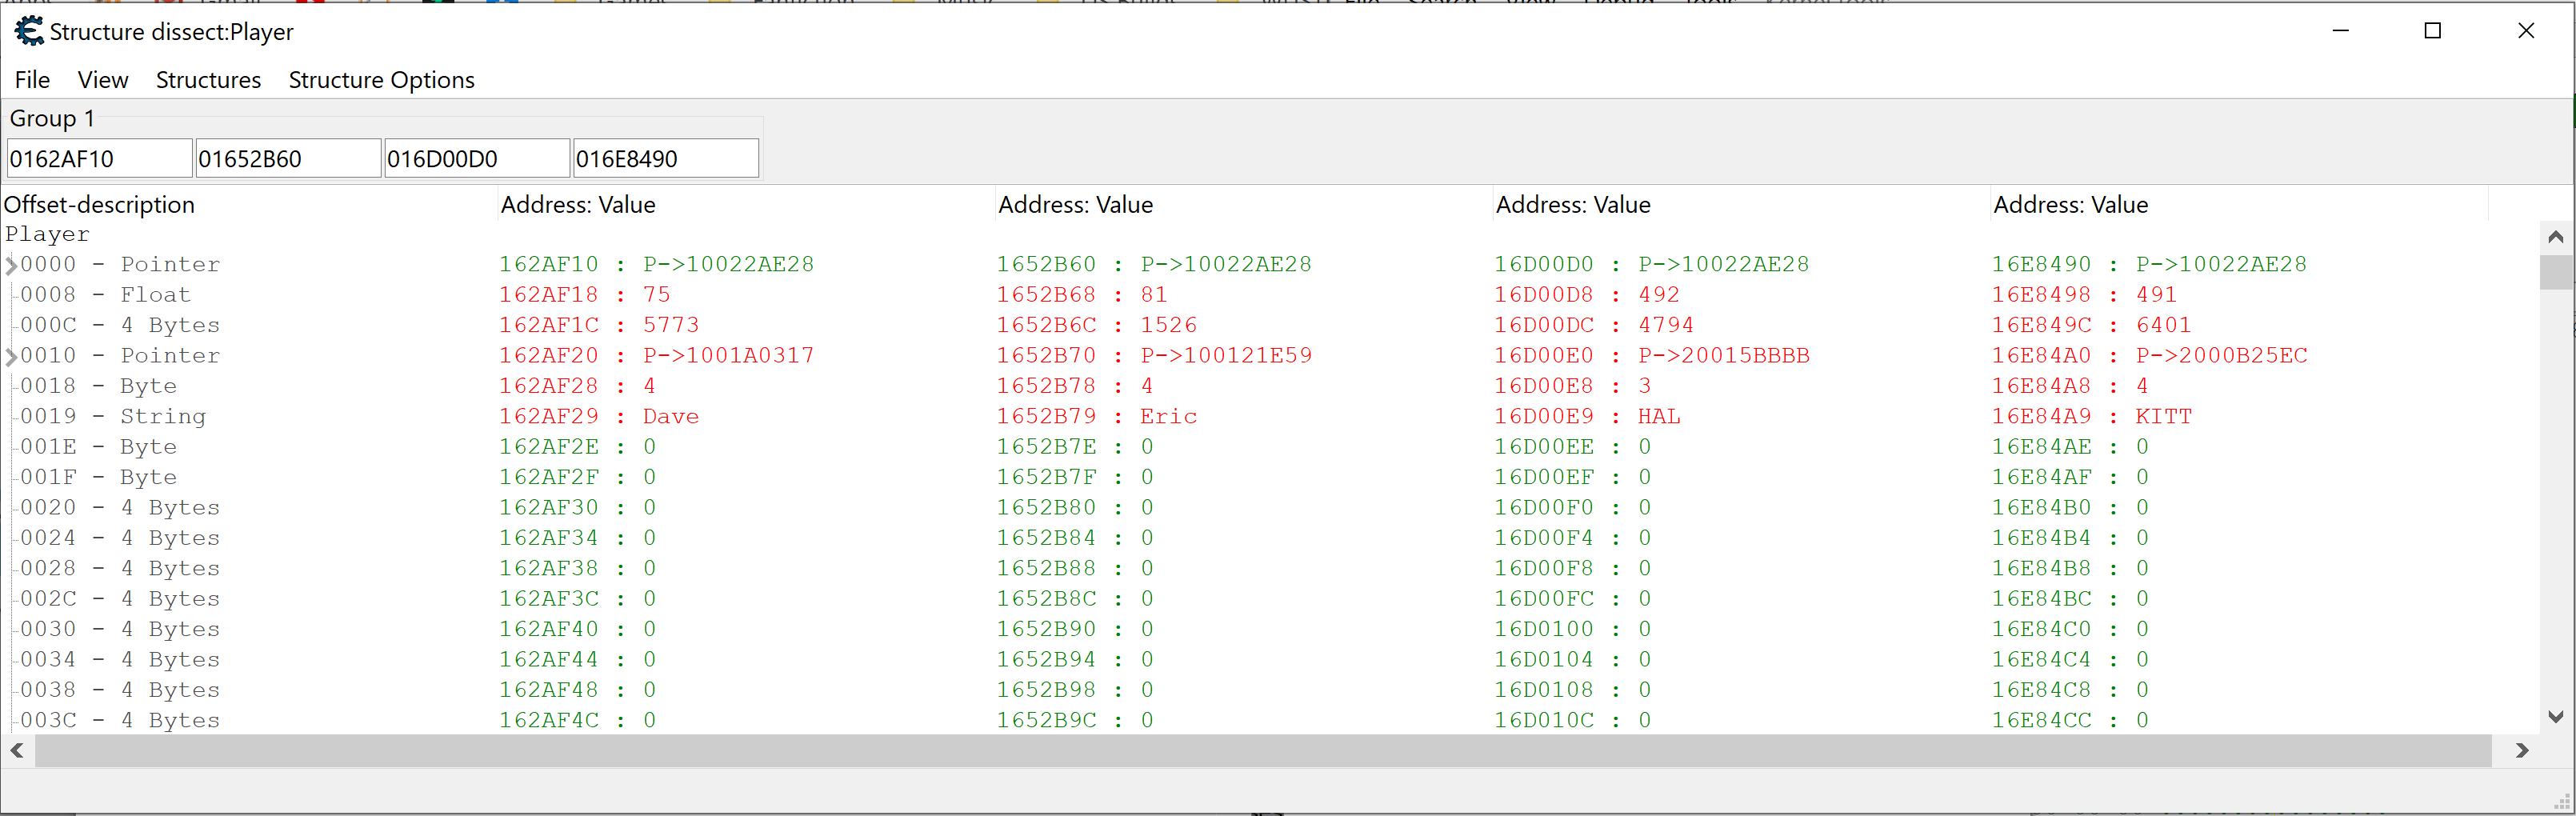Maximize the Structure dissect window
This screenshot has height=816, width=2576.
2432,31
